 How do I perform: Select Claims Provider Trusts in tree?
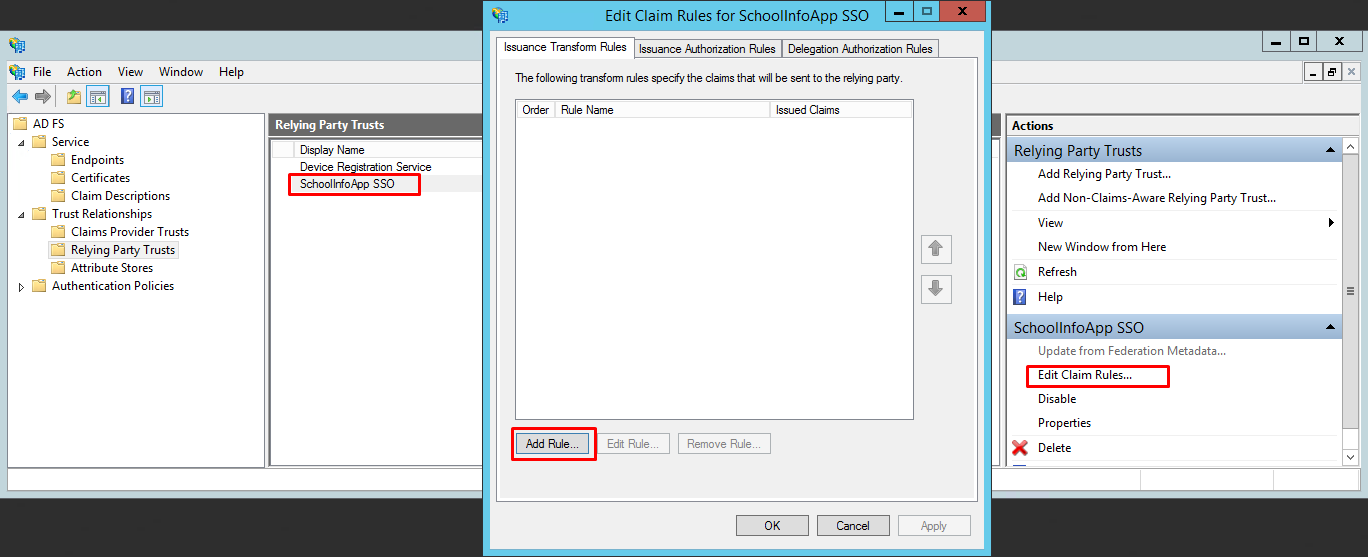click(x=130, y=232)
